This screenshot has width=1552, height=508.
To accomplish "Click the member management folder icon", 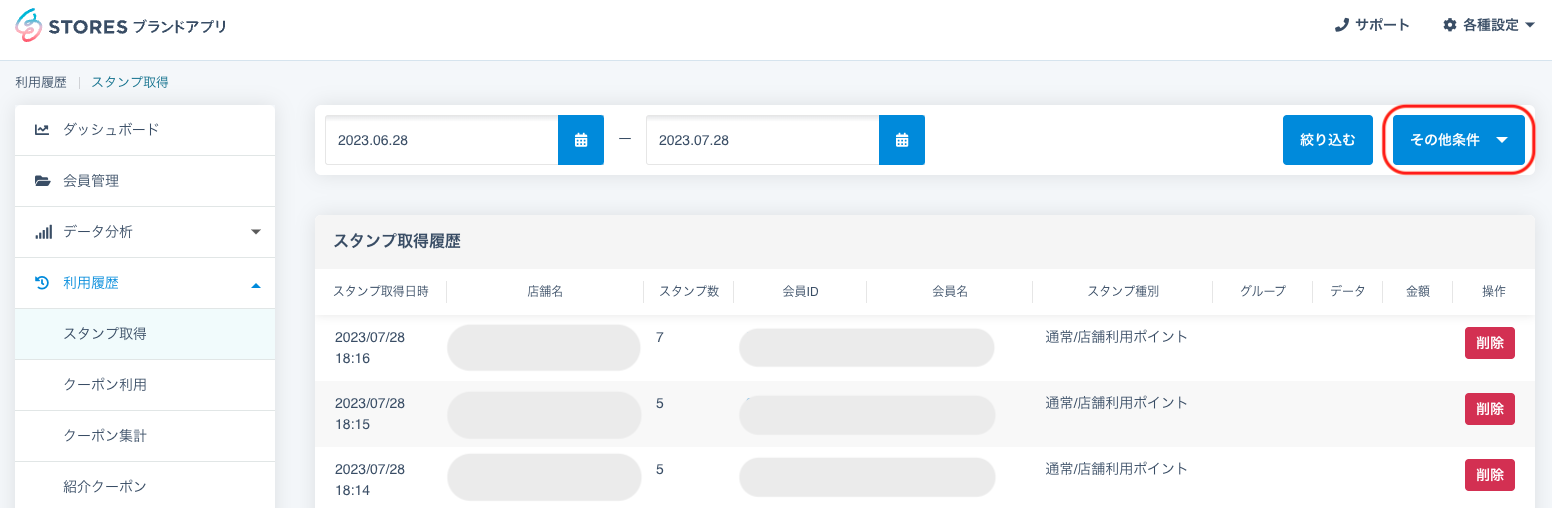I will click(x=42, y=181).
